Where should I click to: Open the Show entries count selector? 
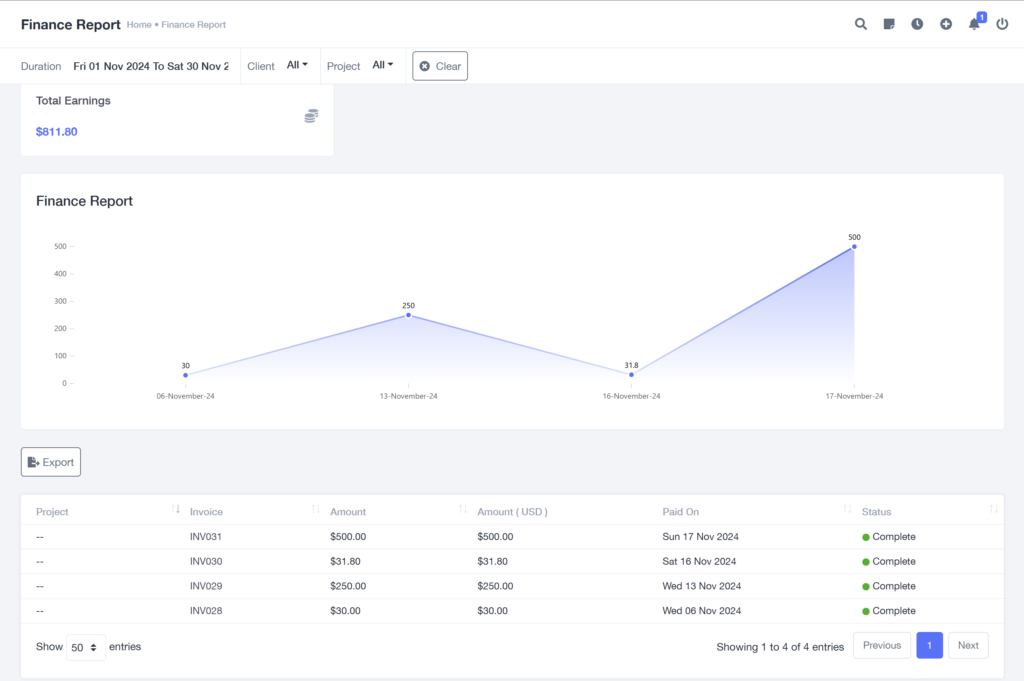85,647
